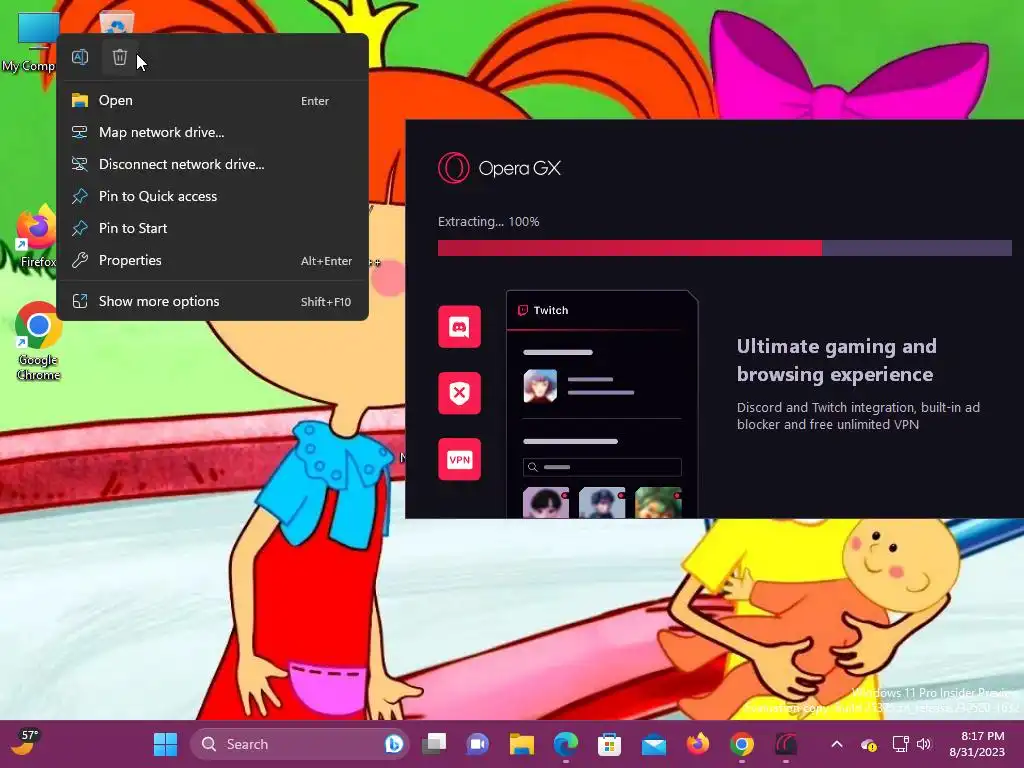The width and height of the screenshot is (1024, 768).
Task: Click the Delete trash icon in context menu
Action: point(120,57)
